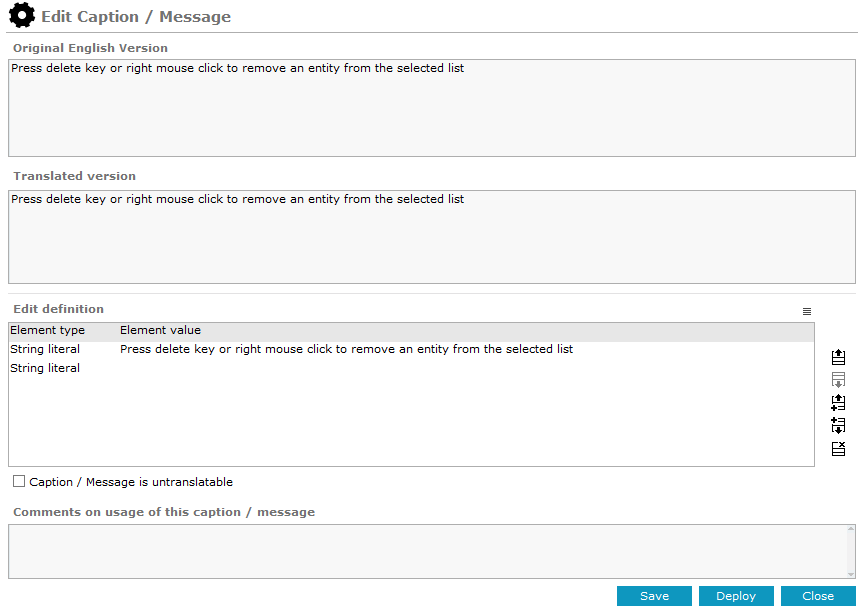Insert a new row below icon

point(838,425)
